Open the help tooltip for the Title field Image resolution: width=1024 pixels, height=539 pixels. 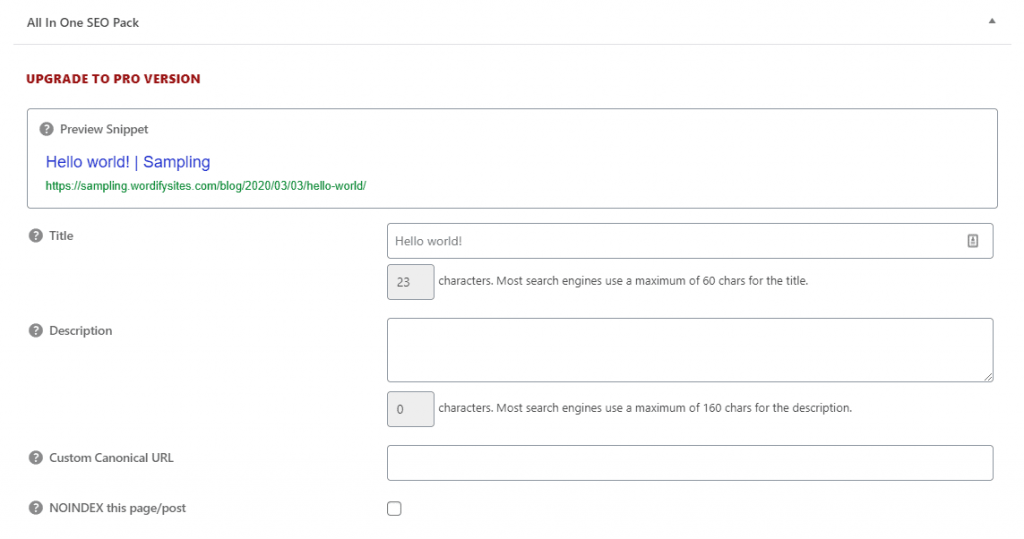coord(36,236)
